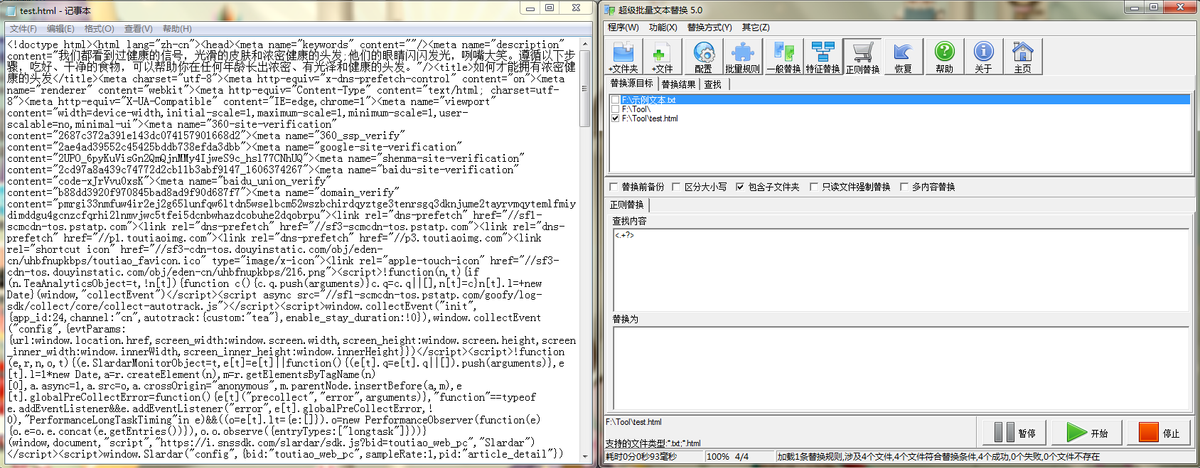Open 格式(O) menu in Notepad

click(x=100, y=28)
